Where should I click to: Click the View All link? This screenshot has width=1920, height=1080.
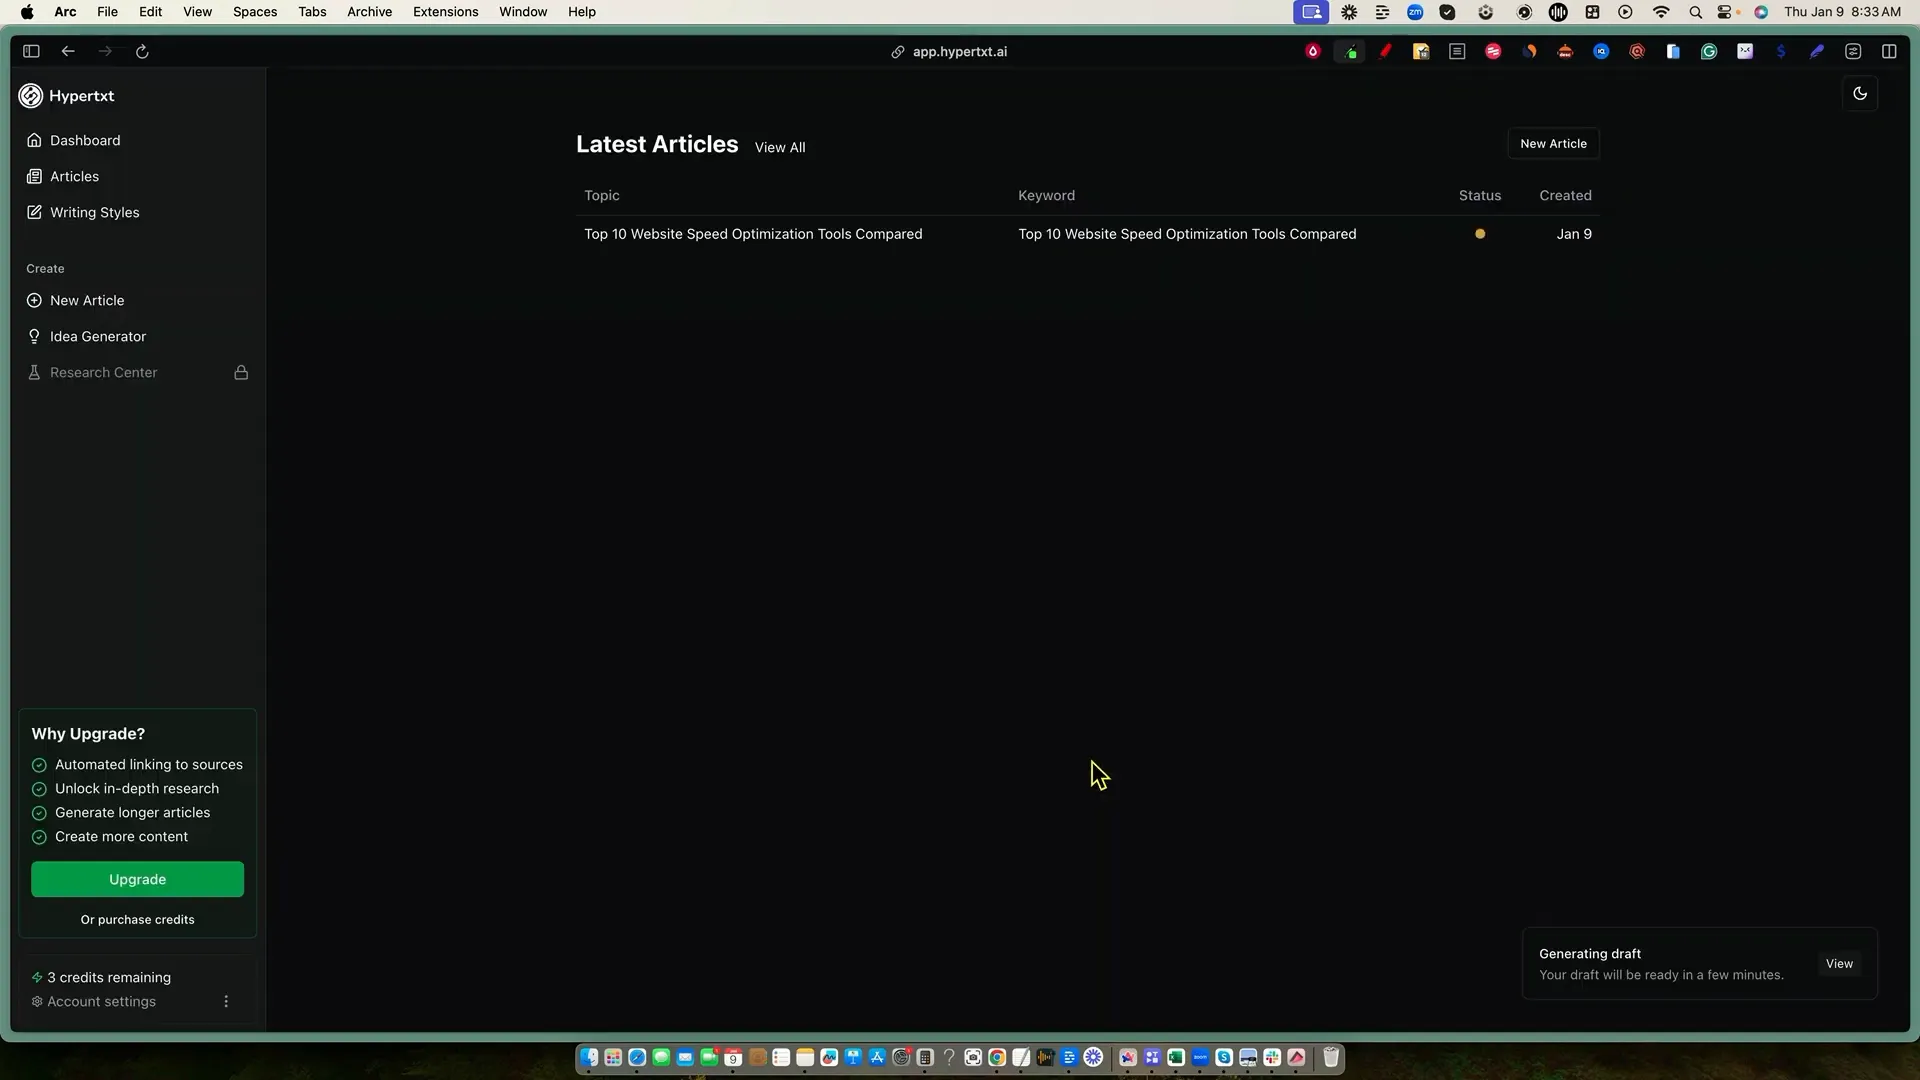pos(779,147)
